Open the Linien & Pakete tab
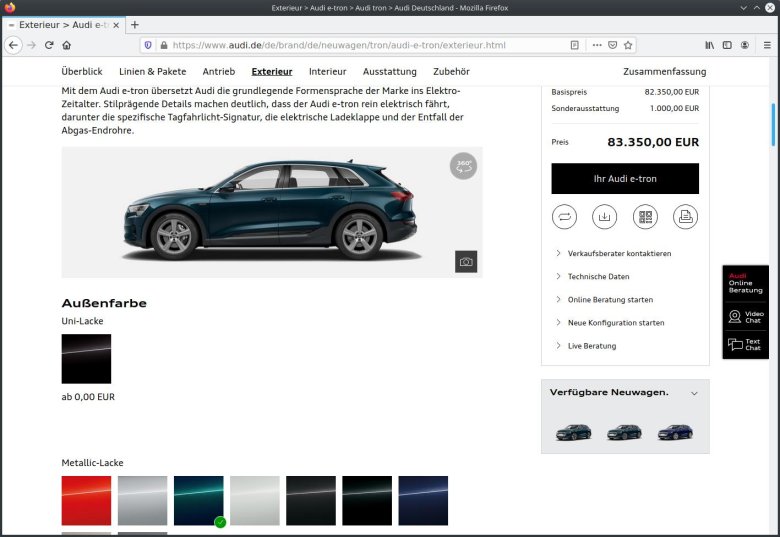This screenshot has width=780, height=537. (152, 72)
